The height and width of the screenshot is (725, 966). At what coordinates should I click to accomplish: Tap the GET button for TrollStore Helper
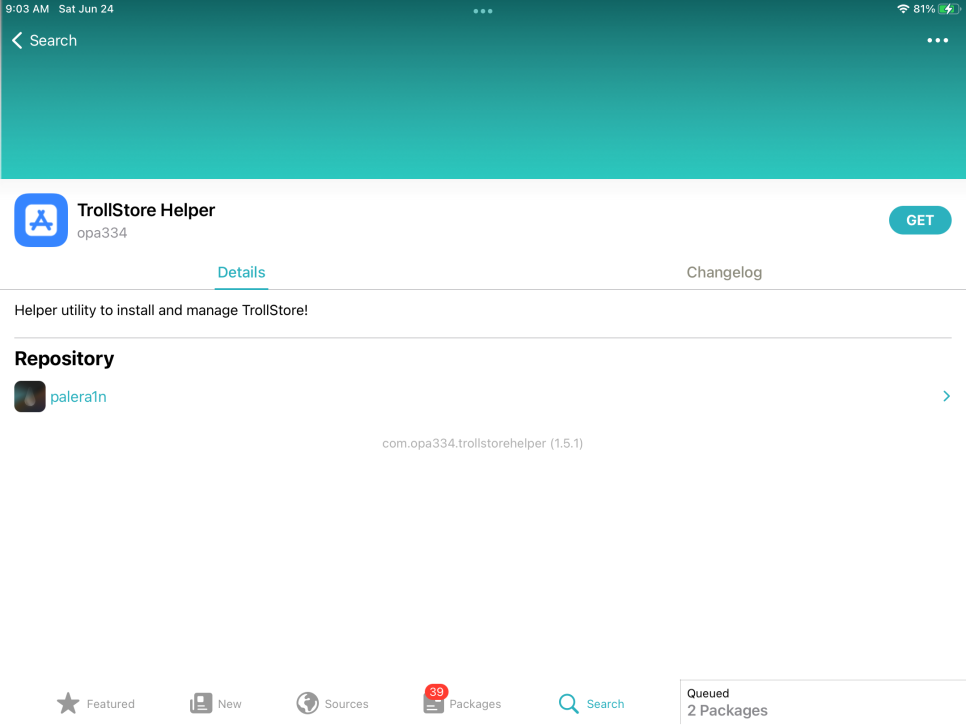point(919,220)
